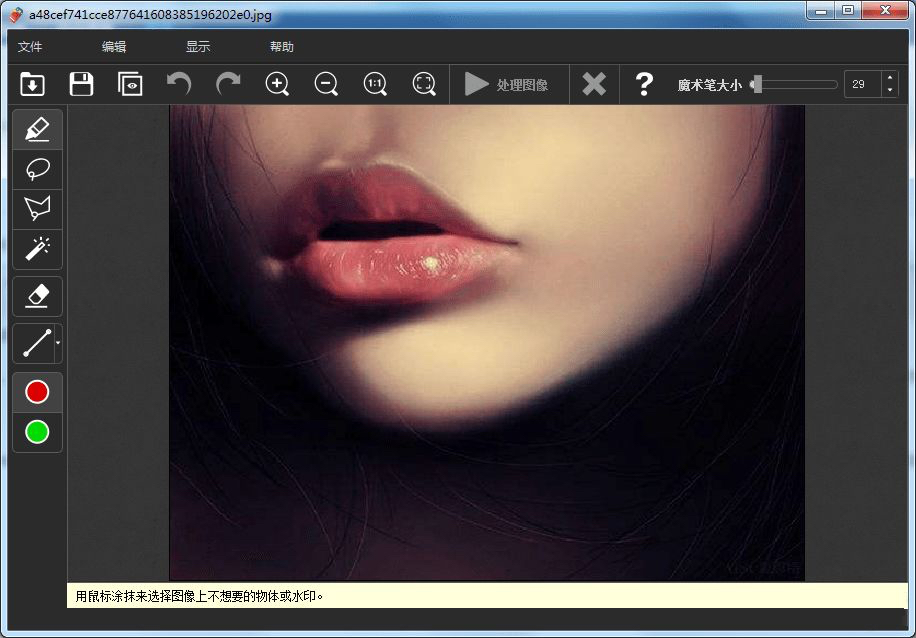
Task: Open the 文件 menu
Action: pos(30,47)
